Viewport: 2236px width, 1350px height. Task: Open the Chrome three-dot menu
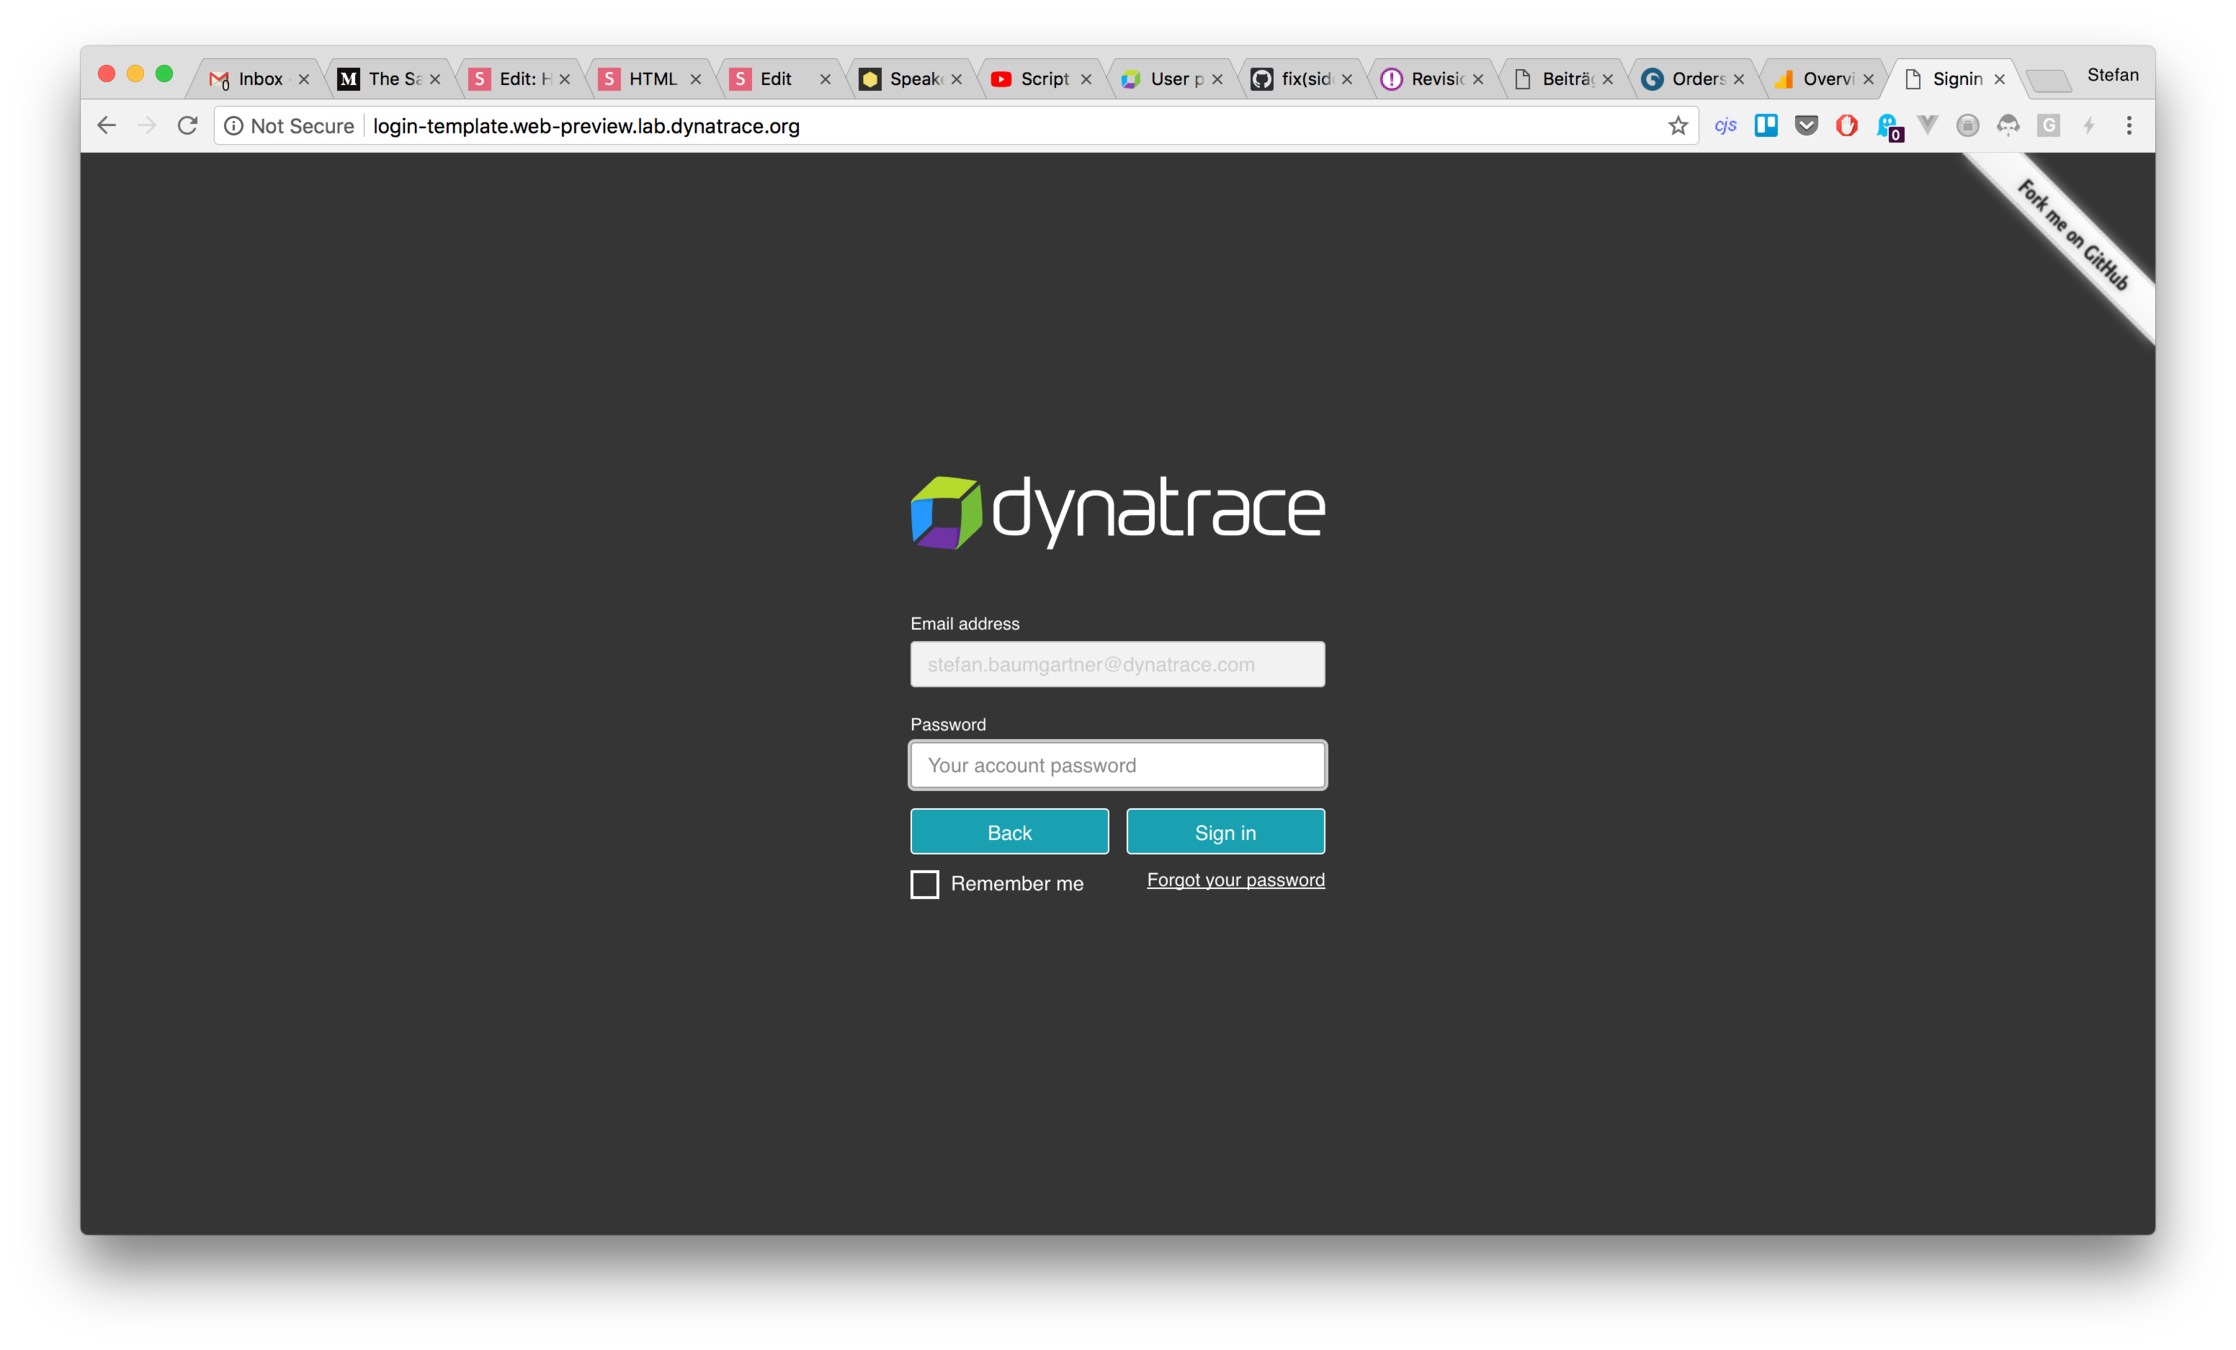[x=2129, y=125]
